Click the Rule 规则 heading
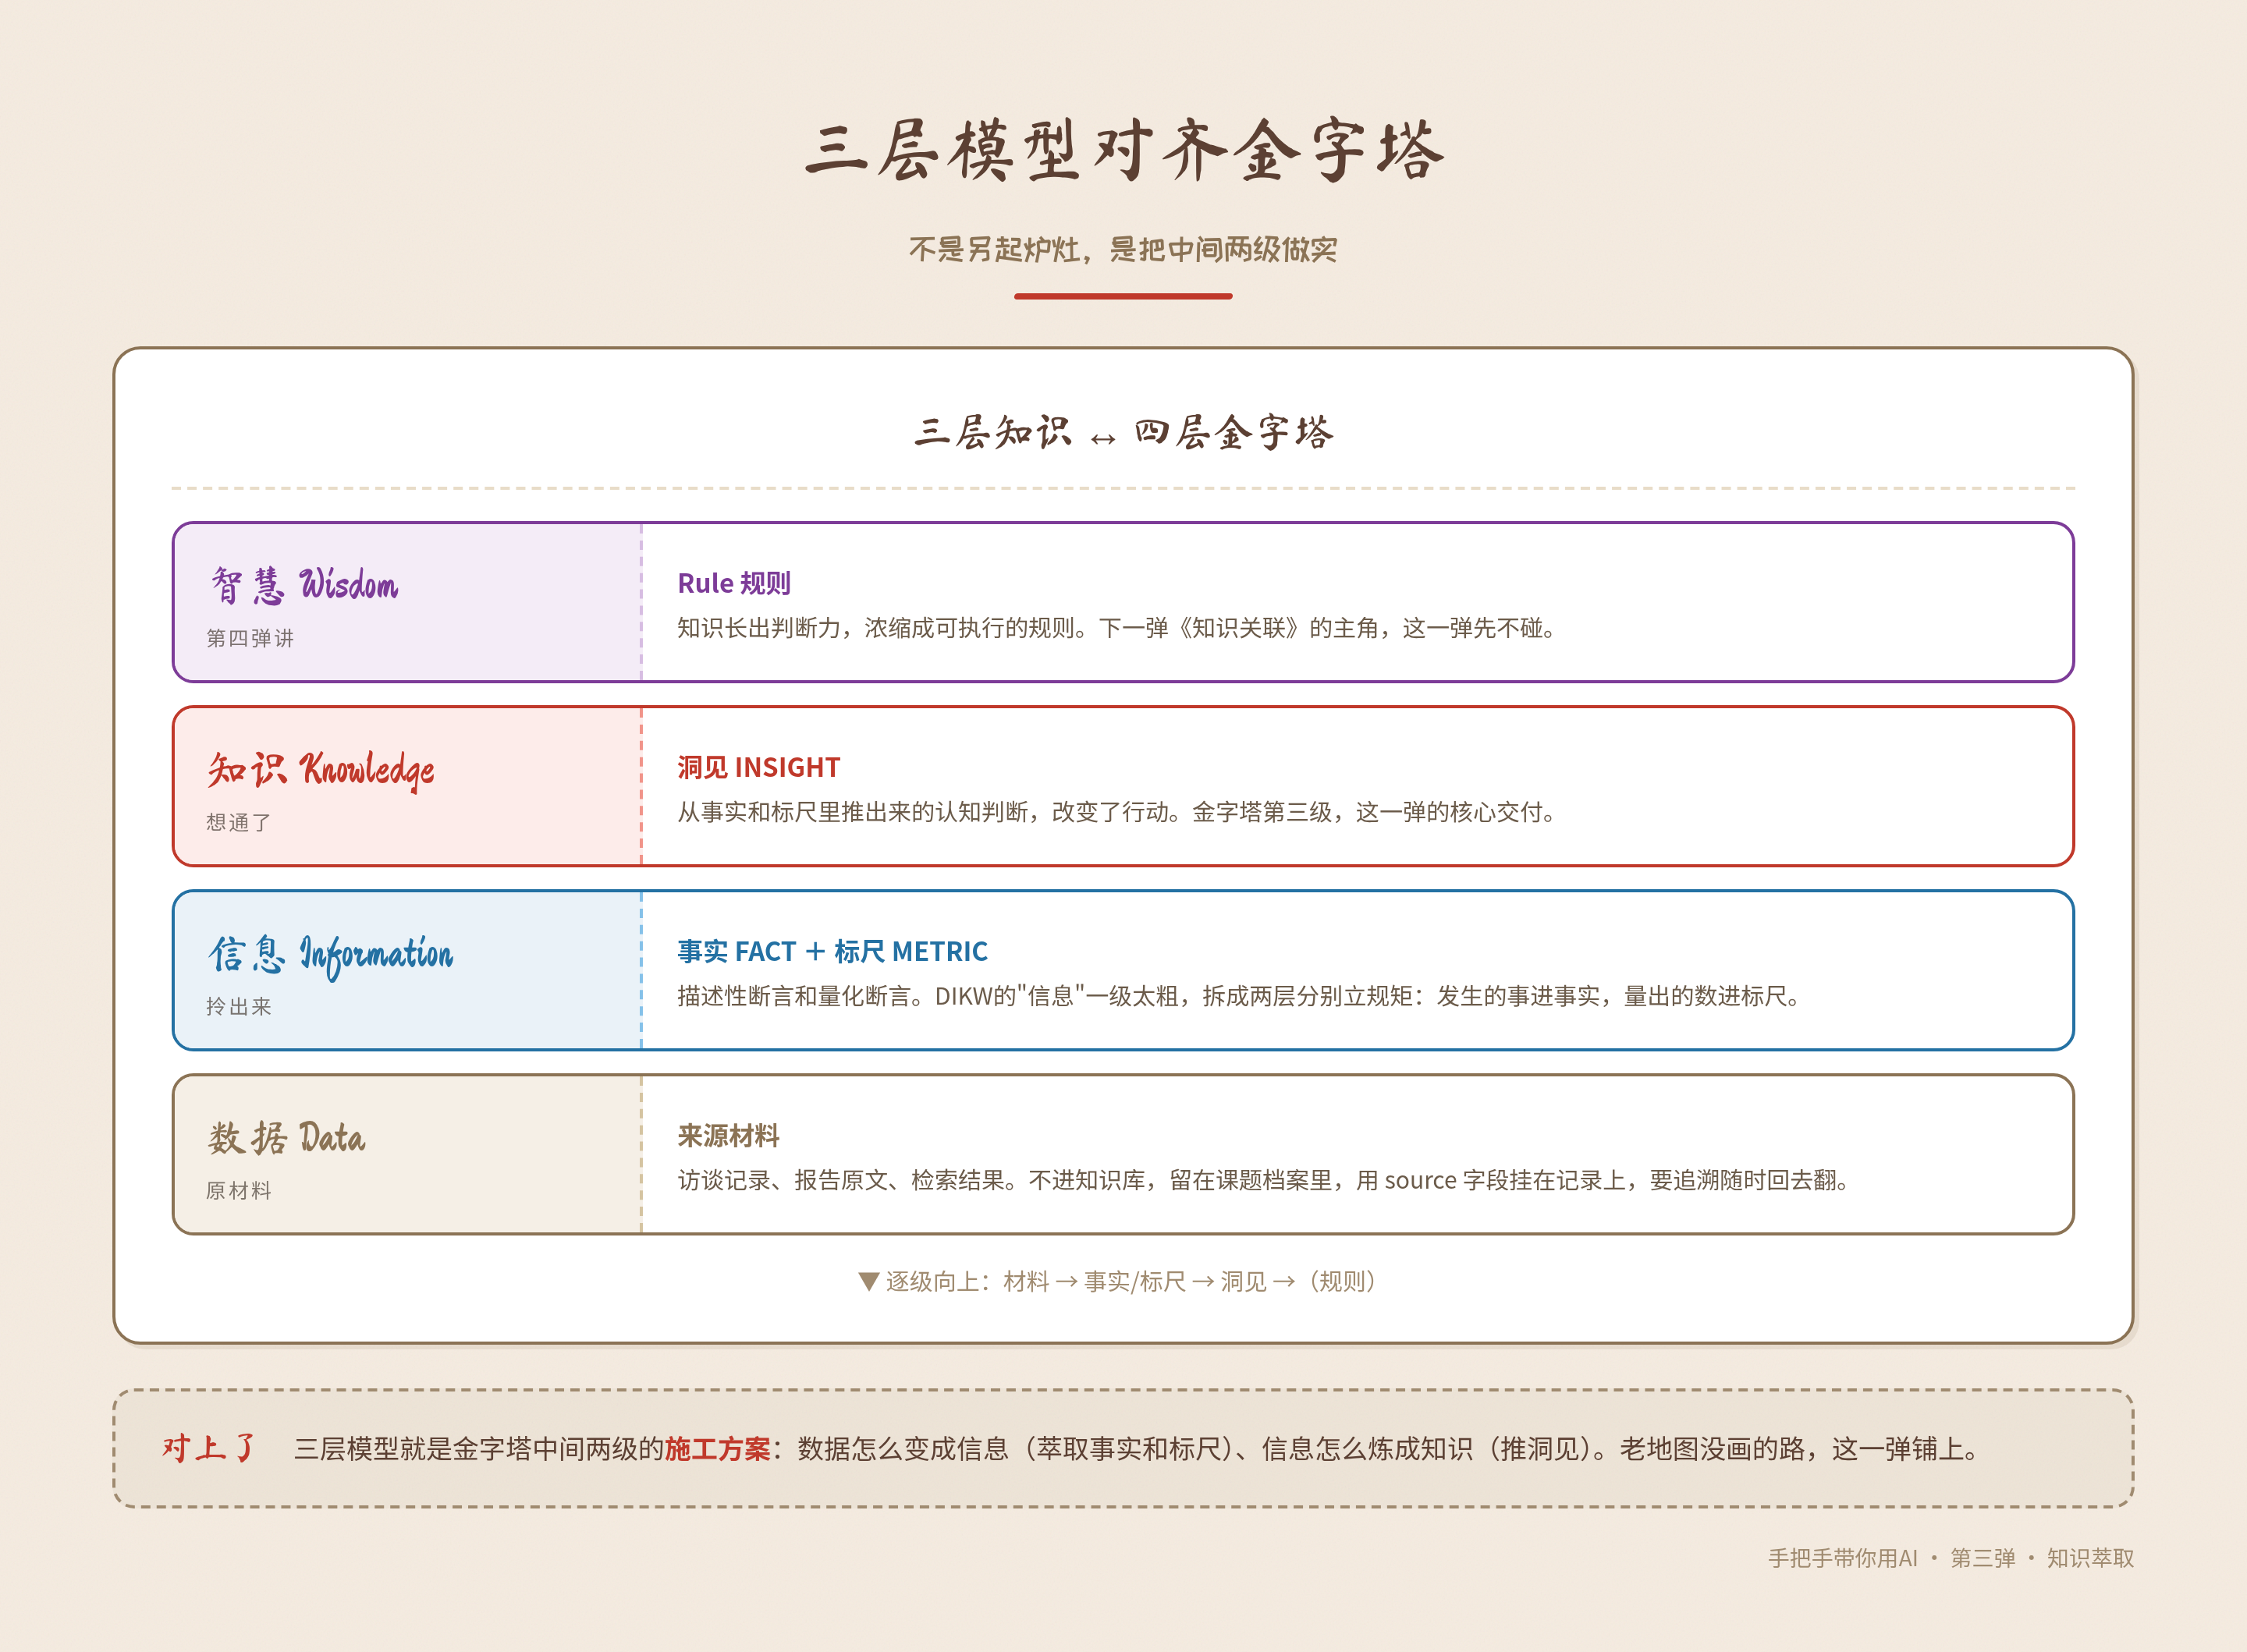2247x1652 pixels. coord(734,583)
